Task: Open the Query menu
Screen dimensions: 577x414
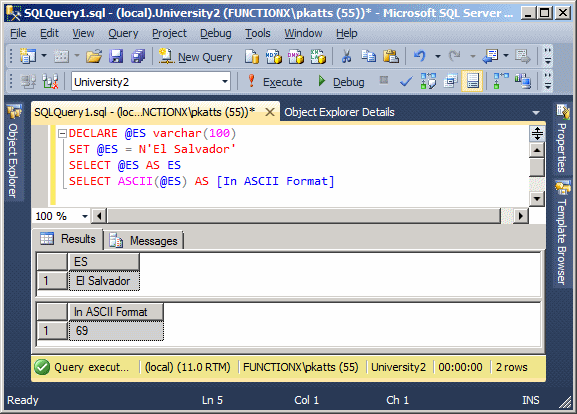Action: tap(123, 33)
